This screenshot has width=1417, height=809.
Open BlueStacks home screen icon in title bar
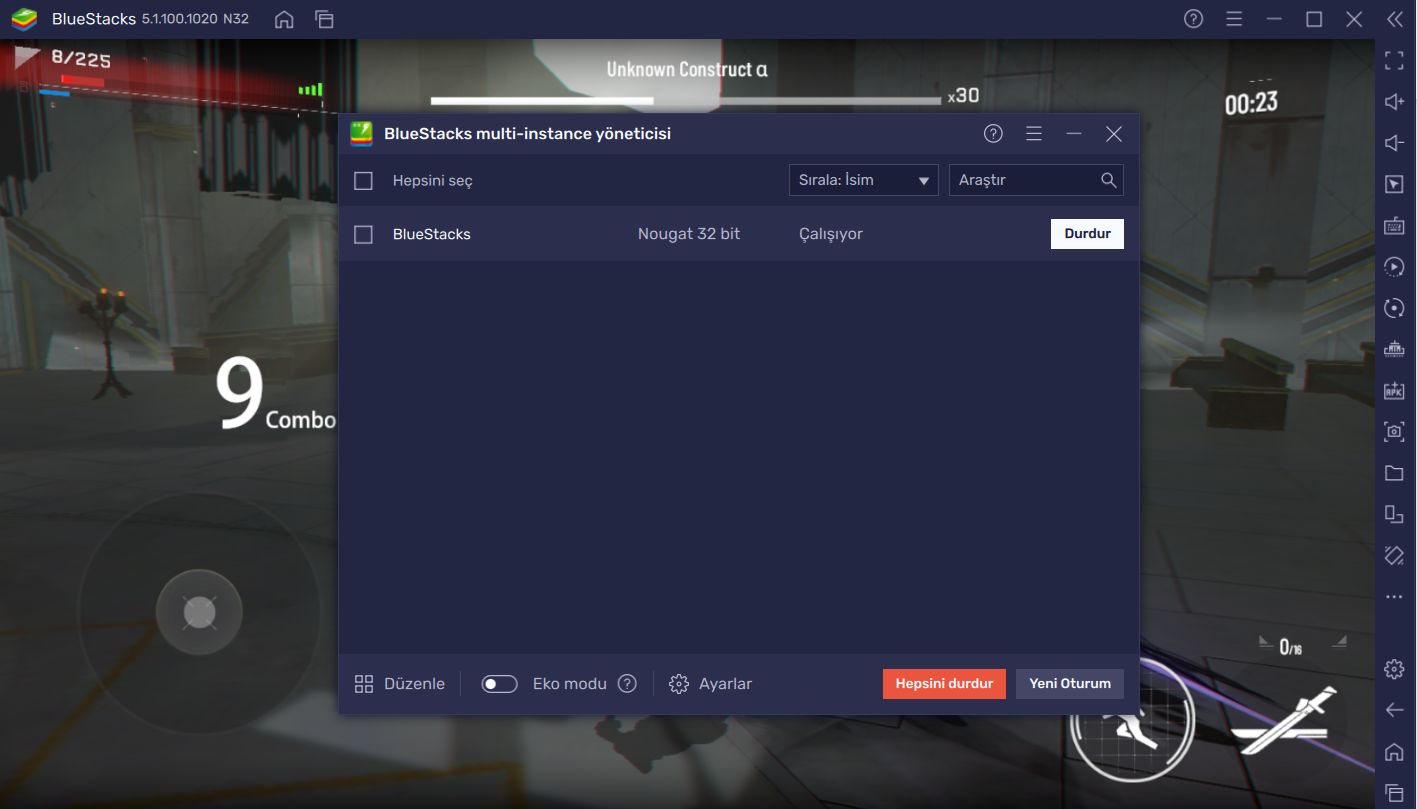[x=284, y=19]
